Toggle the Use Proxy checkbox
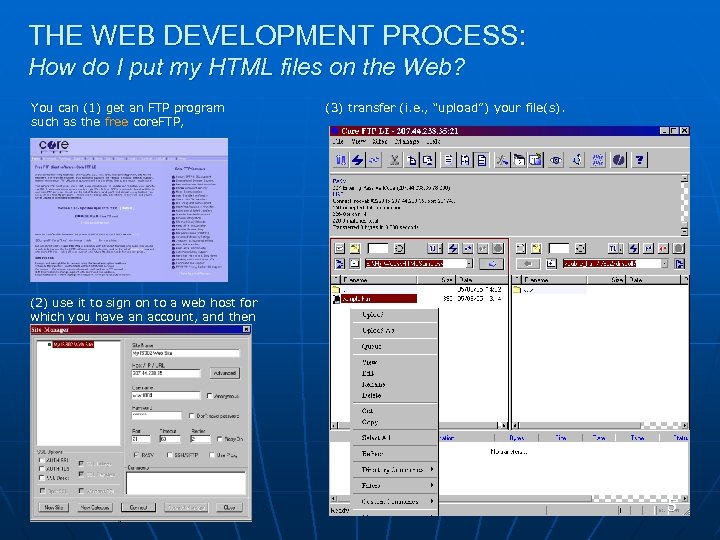Image resolution: width=720 pixels, height=540 pixels. coord(212,455)
